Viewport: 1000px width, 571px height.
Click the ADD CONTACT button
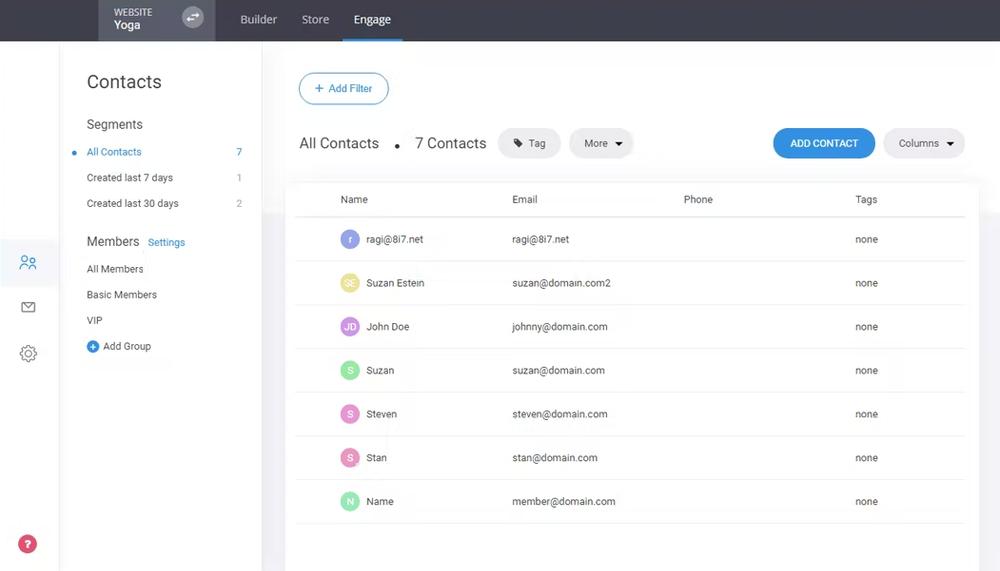(x=824, y=144)
